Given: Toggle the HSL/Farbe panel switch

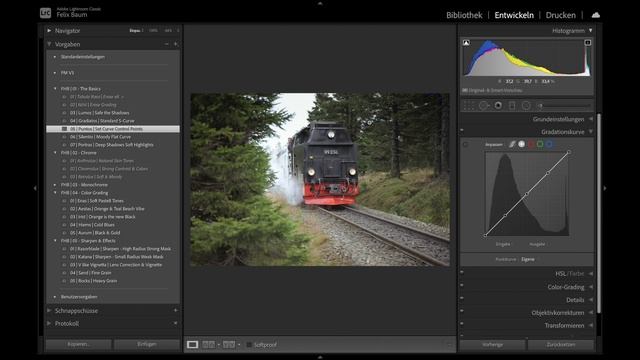Looking at the screenshot, I should click(x=462, y=272).
